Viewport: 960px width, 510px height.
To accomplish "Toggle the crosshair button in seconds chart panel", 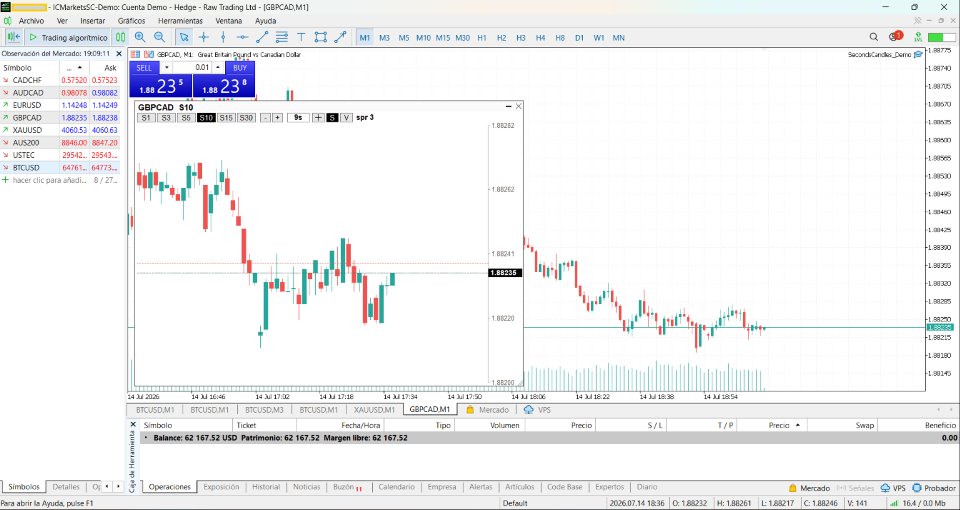I will point(318,118).
